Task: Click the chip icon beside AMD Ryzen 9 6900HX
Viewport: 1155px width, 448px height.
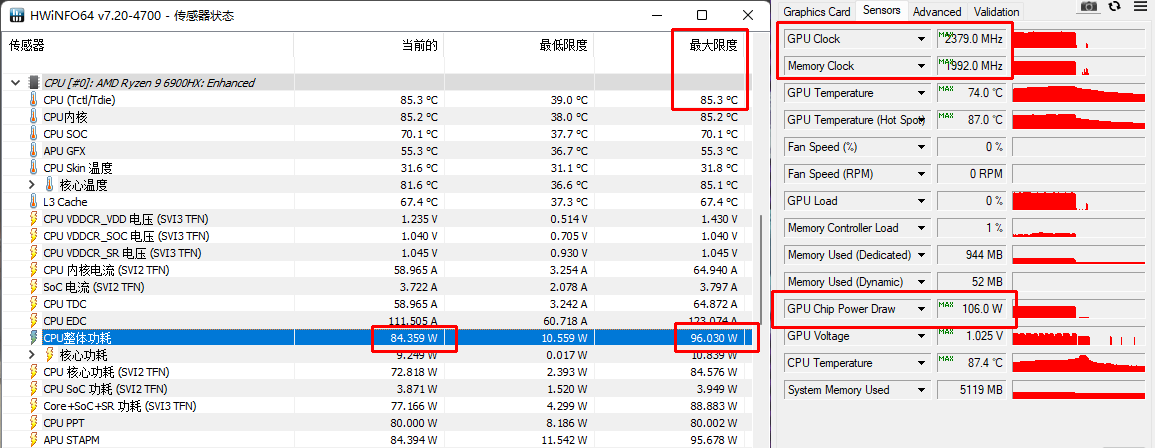Action: [x=34, y=83]
